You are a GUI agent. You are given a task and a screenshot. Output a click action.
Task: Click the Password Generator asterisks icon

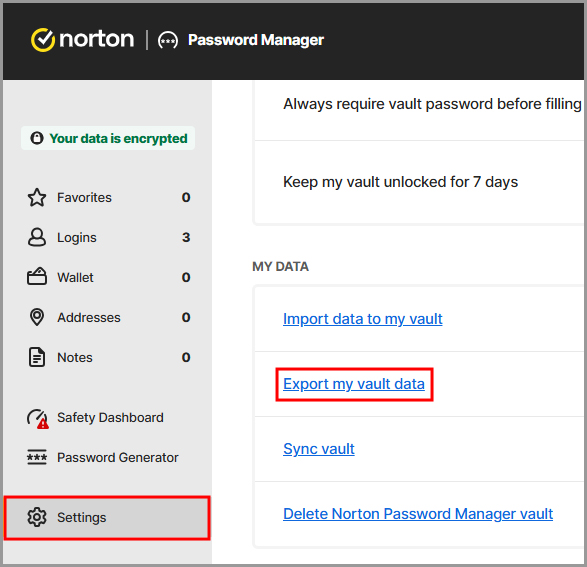pos(37,457)
